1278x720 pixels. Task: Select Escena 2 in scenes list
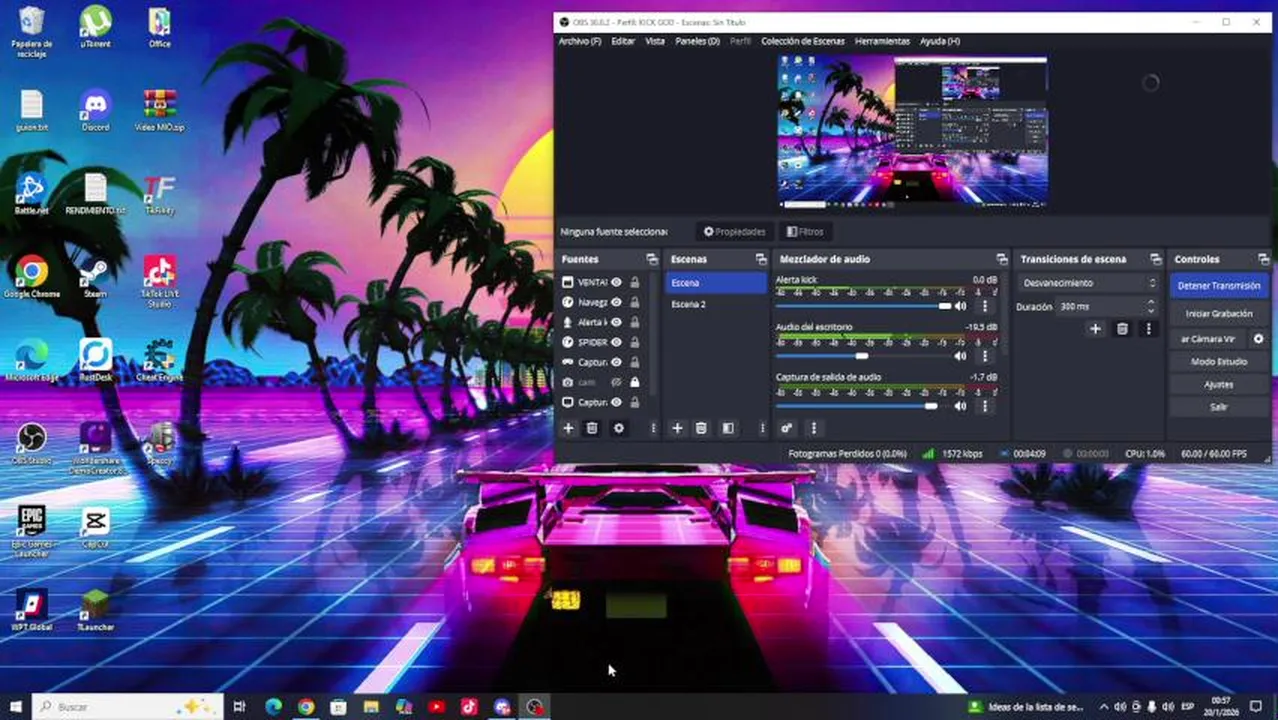[x=716, y=304]
